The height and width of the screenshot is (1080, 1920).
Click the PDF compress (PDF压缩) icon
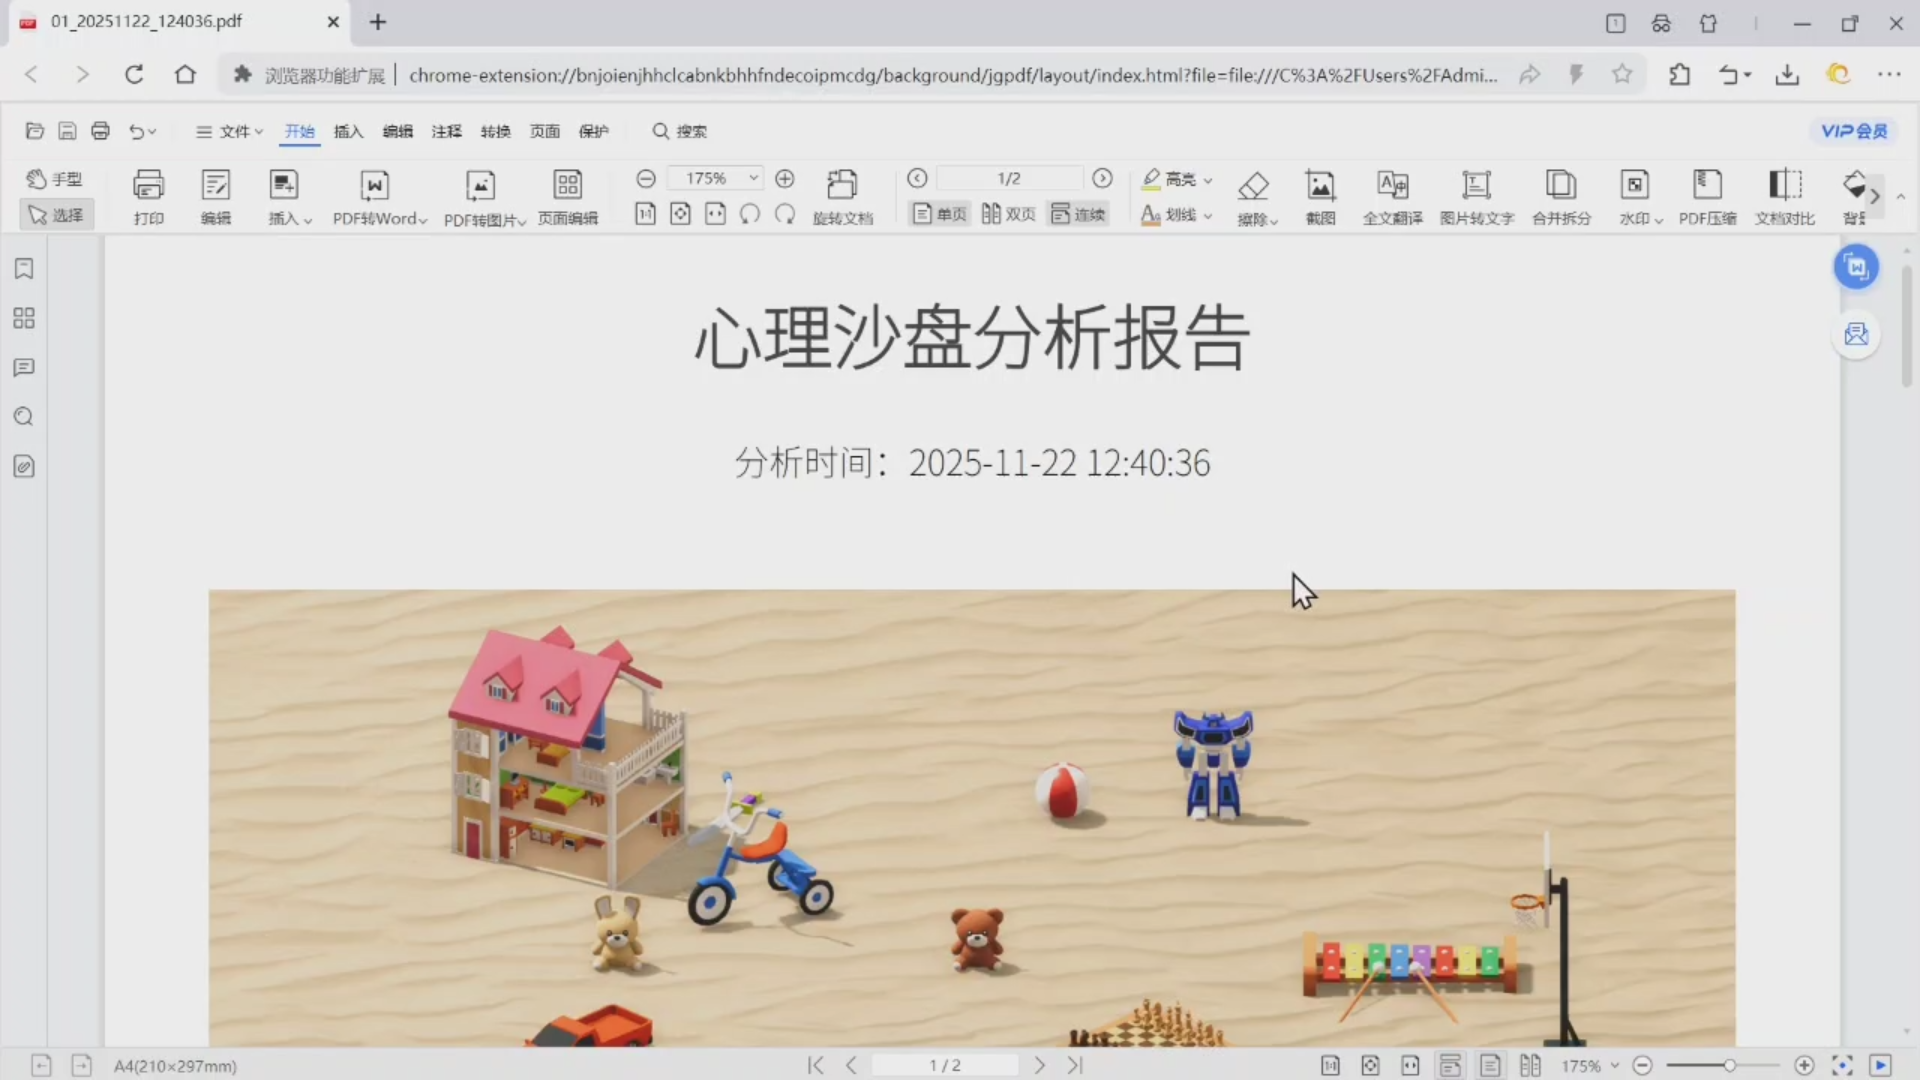coord(1706,186)
